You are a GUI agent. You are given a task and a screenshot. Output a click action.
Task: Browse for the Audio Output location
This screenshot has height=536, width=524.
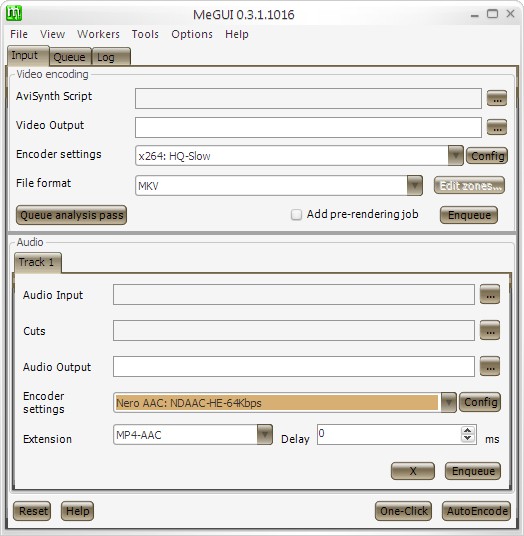(x=490, y=366)
